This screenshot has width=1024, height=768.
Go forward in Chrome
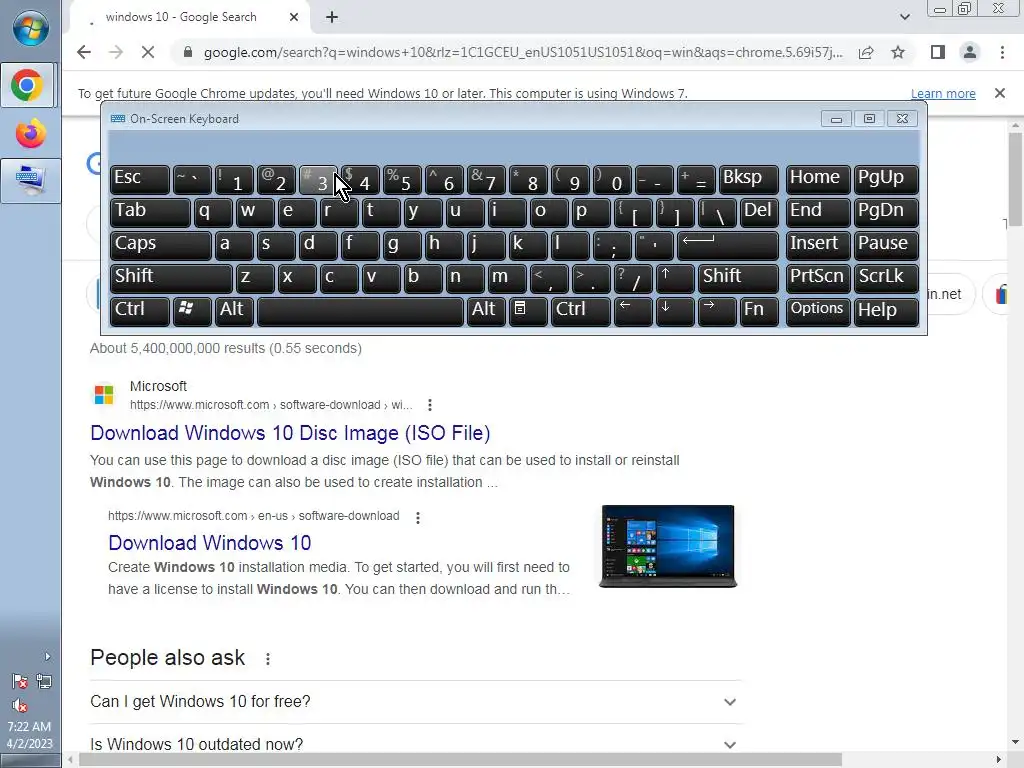tap(116, 52)
